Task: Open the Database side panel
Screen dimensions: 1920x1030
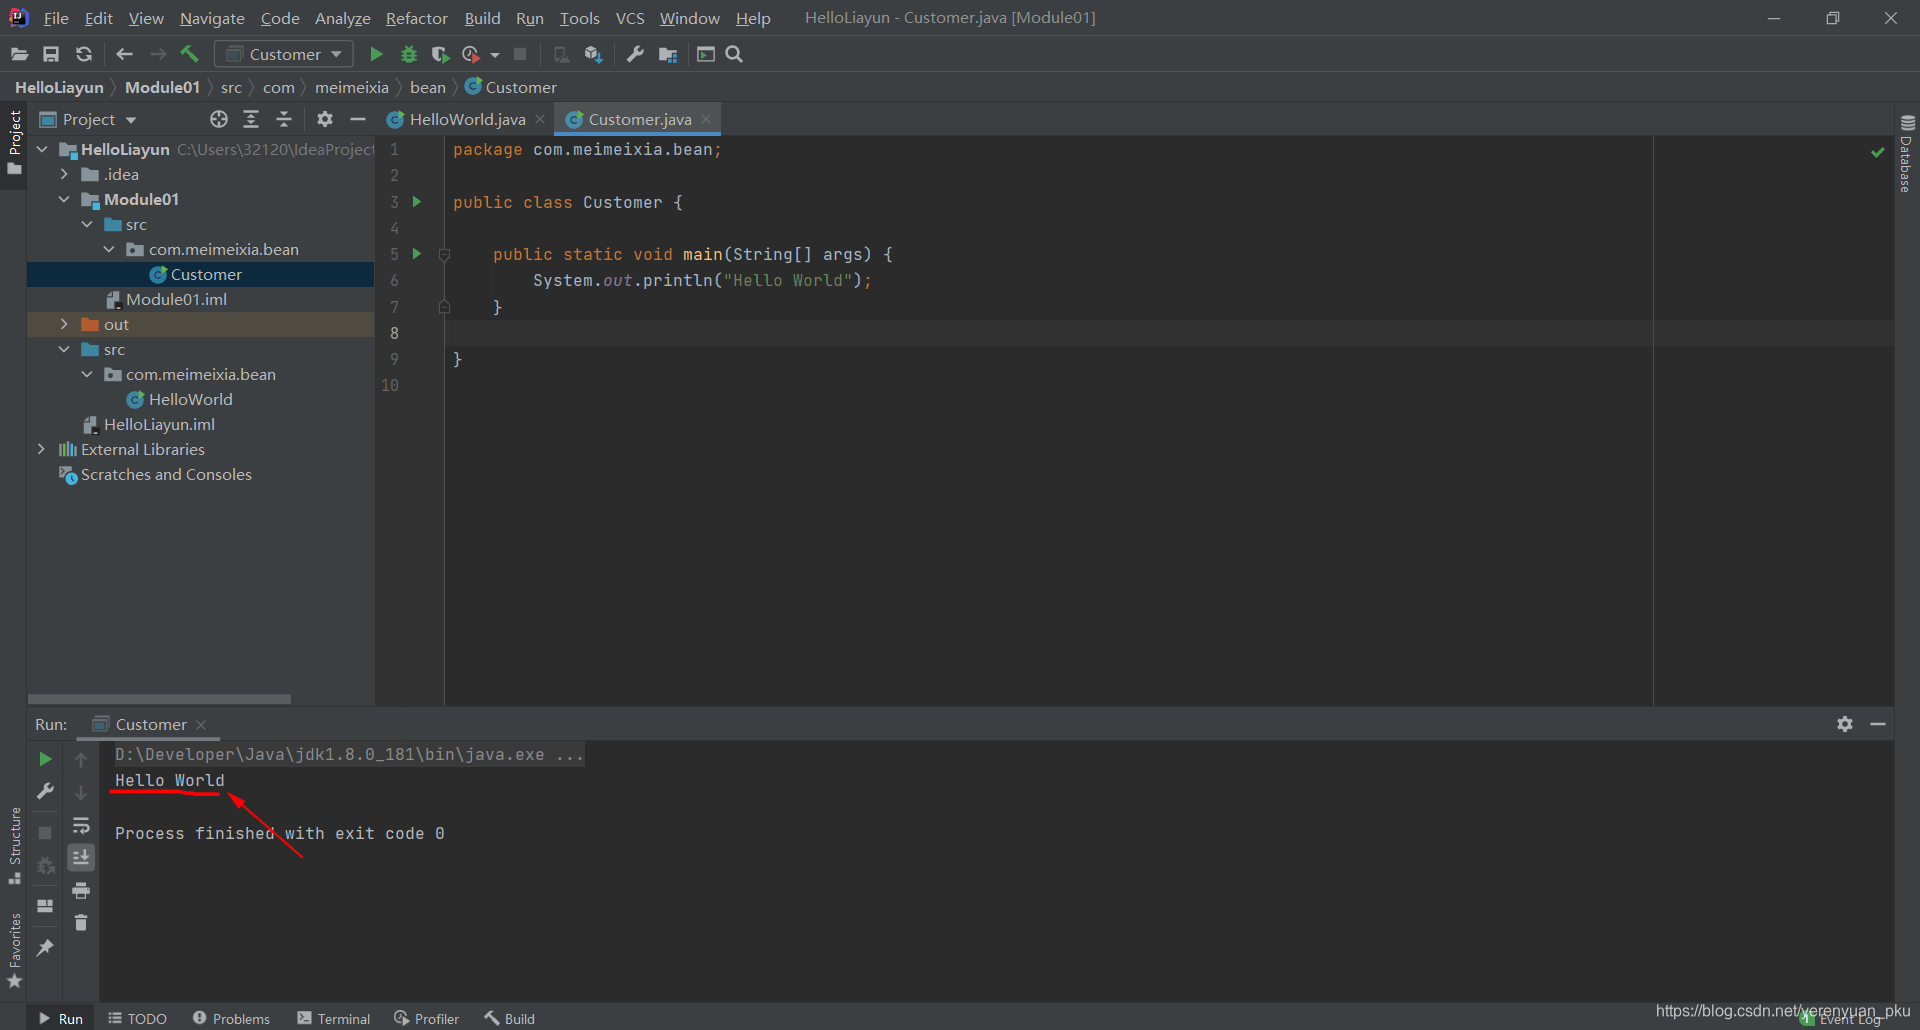Action: click(1907, 153)
